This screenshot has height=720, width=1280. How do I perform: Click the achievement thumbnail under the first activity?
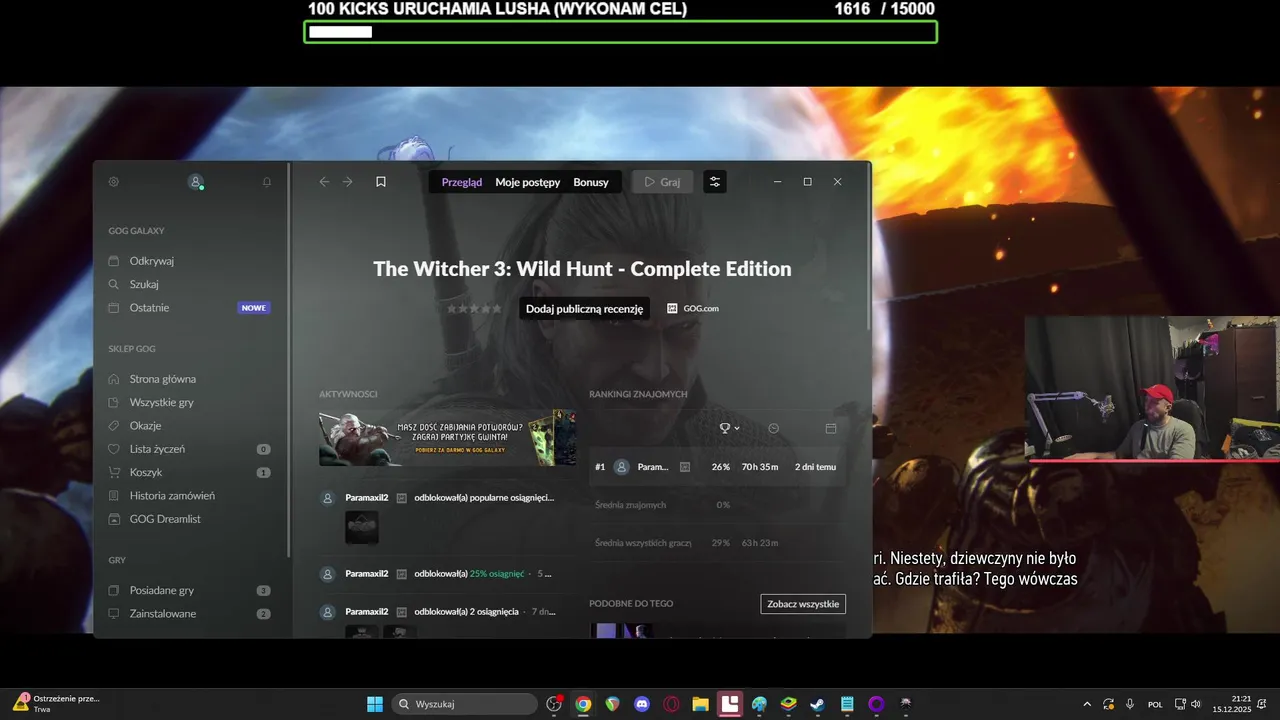(362, 528)
